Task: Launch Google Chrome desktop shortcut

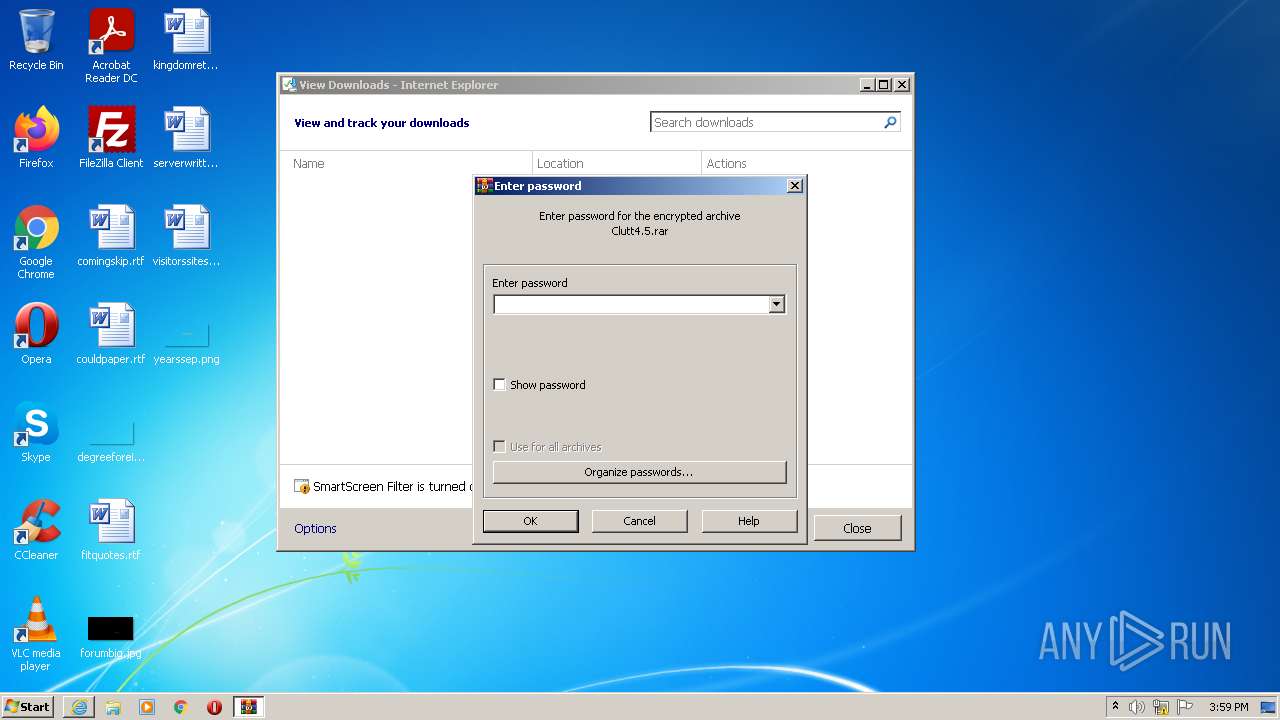Action: click(x=36, y=242)
